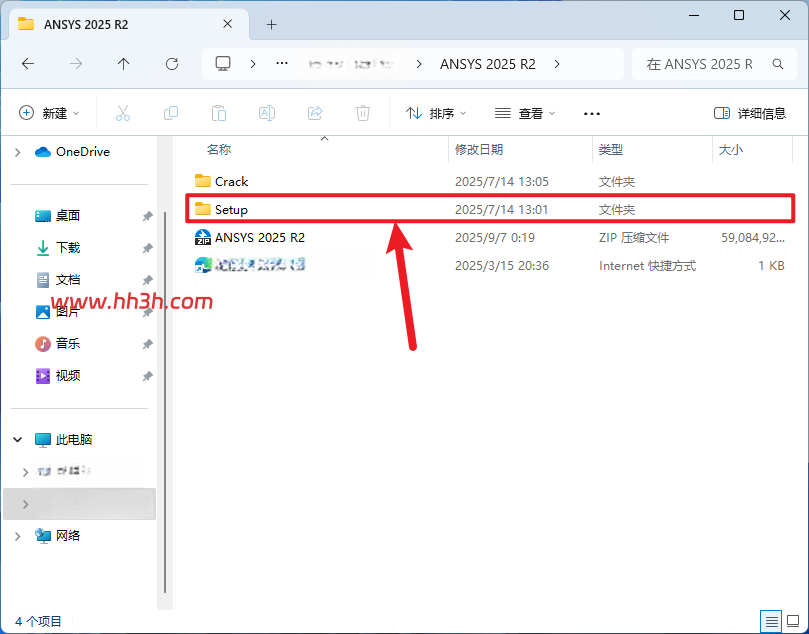Click the Internet shortcut file icon

click(203, 265)
